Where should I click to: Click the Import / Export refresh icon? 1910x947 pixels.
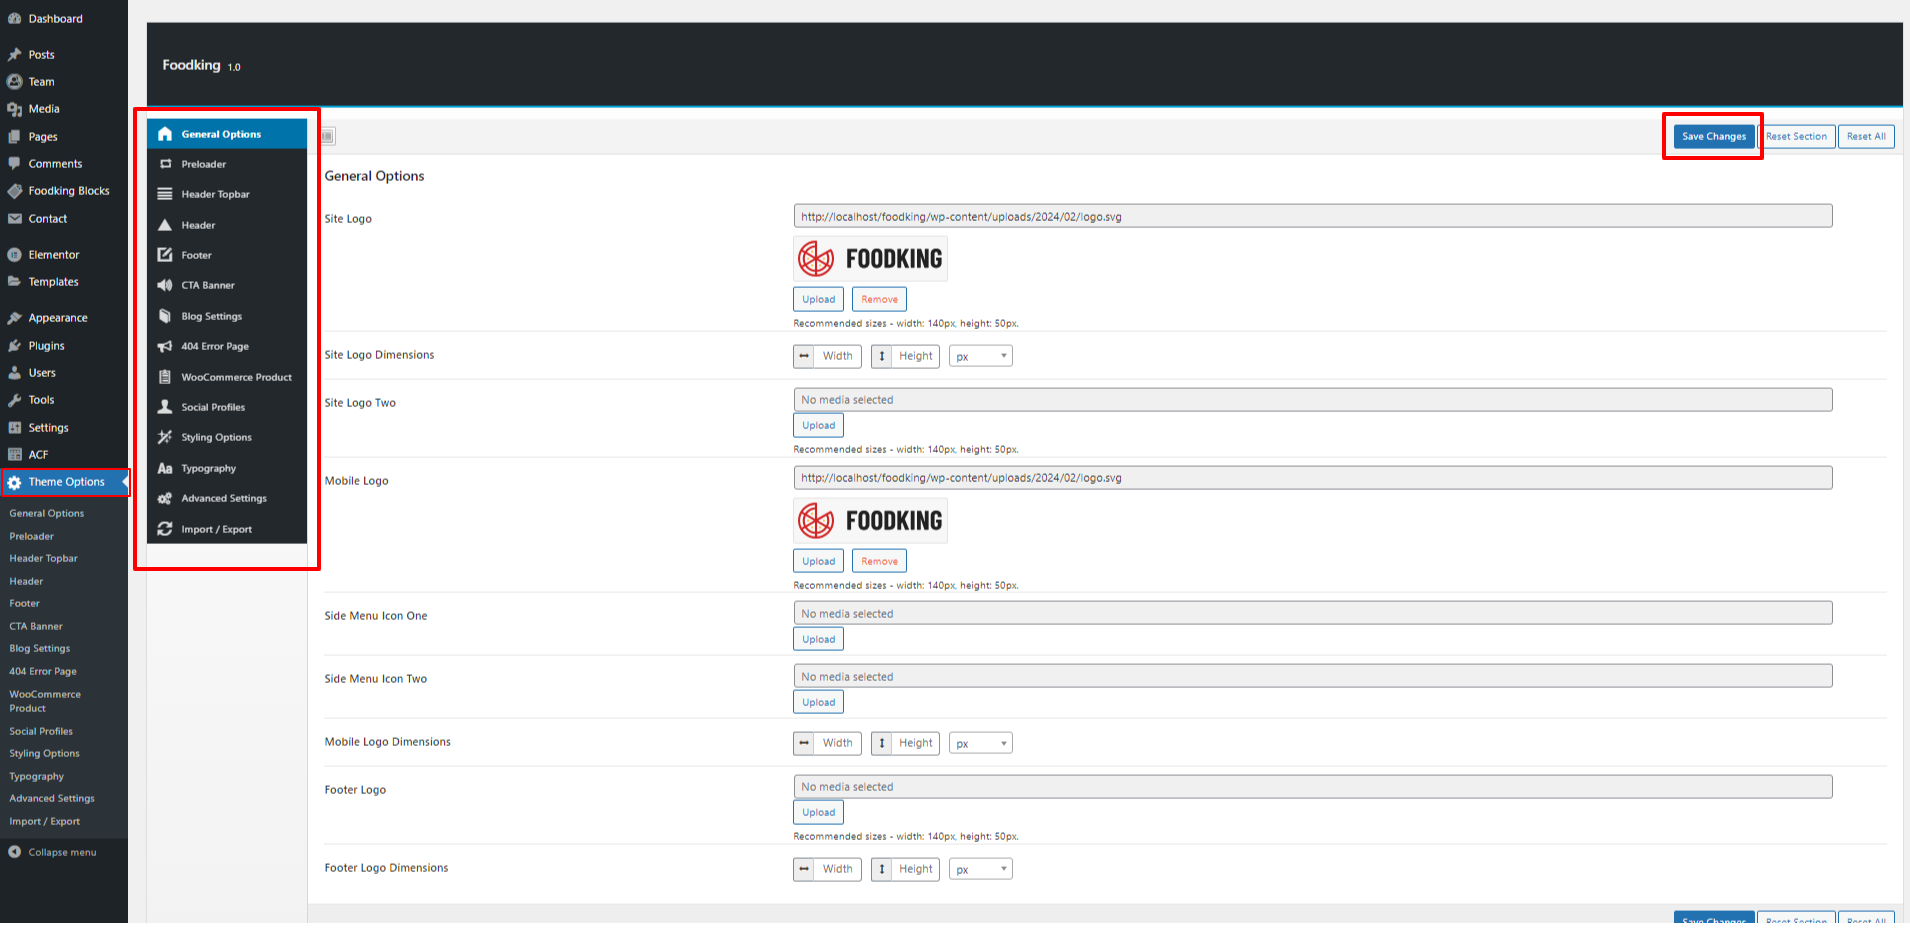click(165, 529)
